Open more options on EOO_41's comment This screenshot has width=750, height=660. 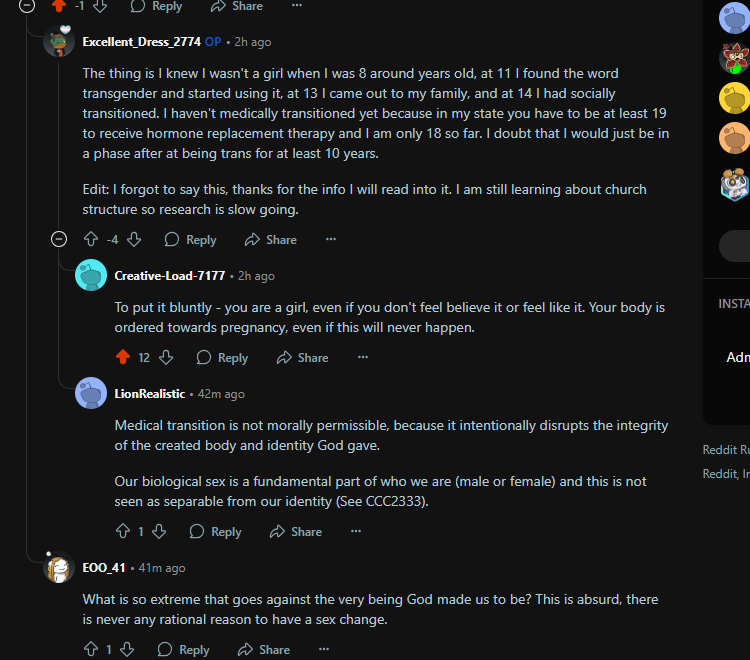pyautogui.click(x=324, y=649)
